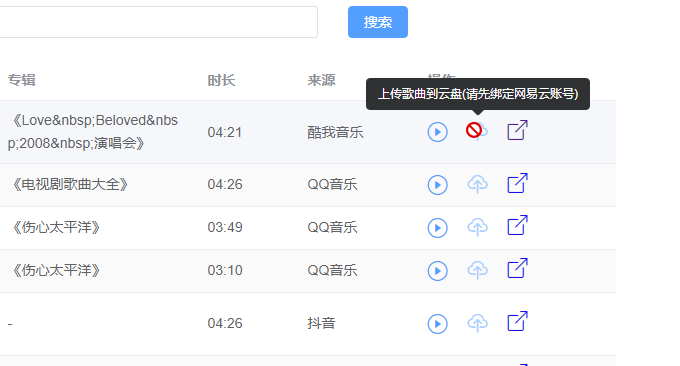Upload the 03:49 song to cloud disk
The height and width of the screenshot is (366, 680).
477,227
